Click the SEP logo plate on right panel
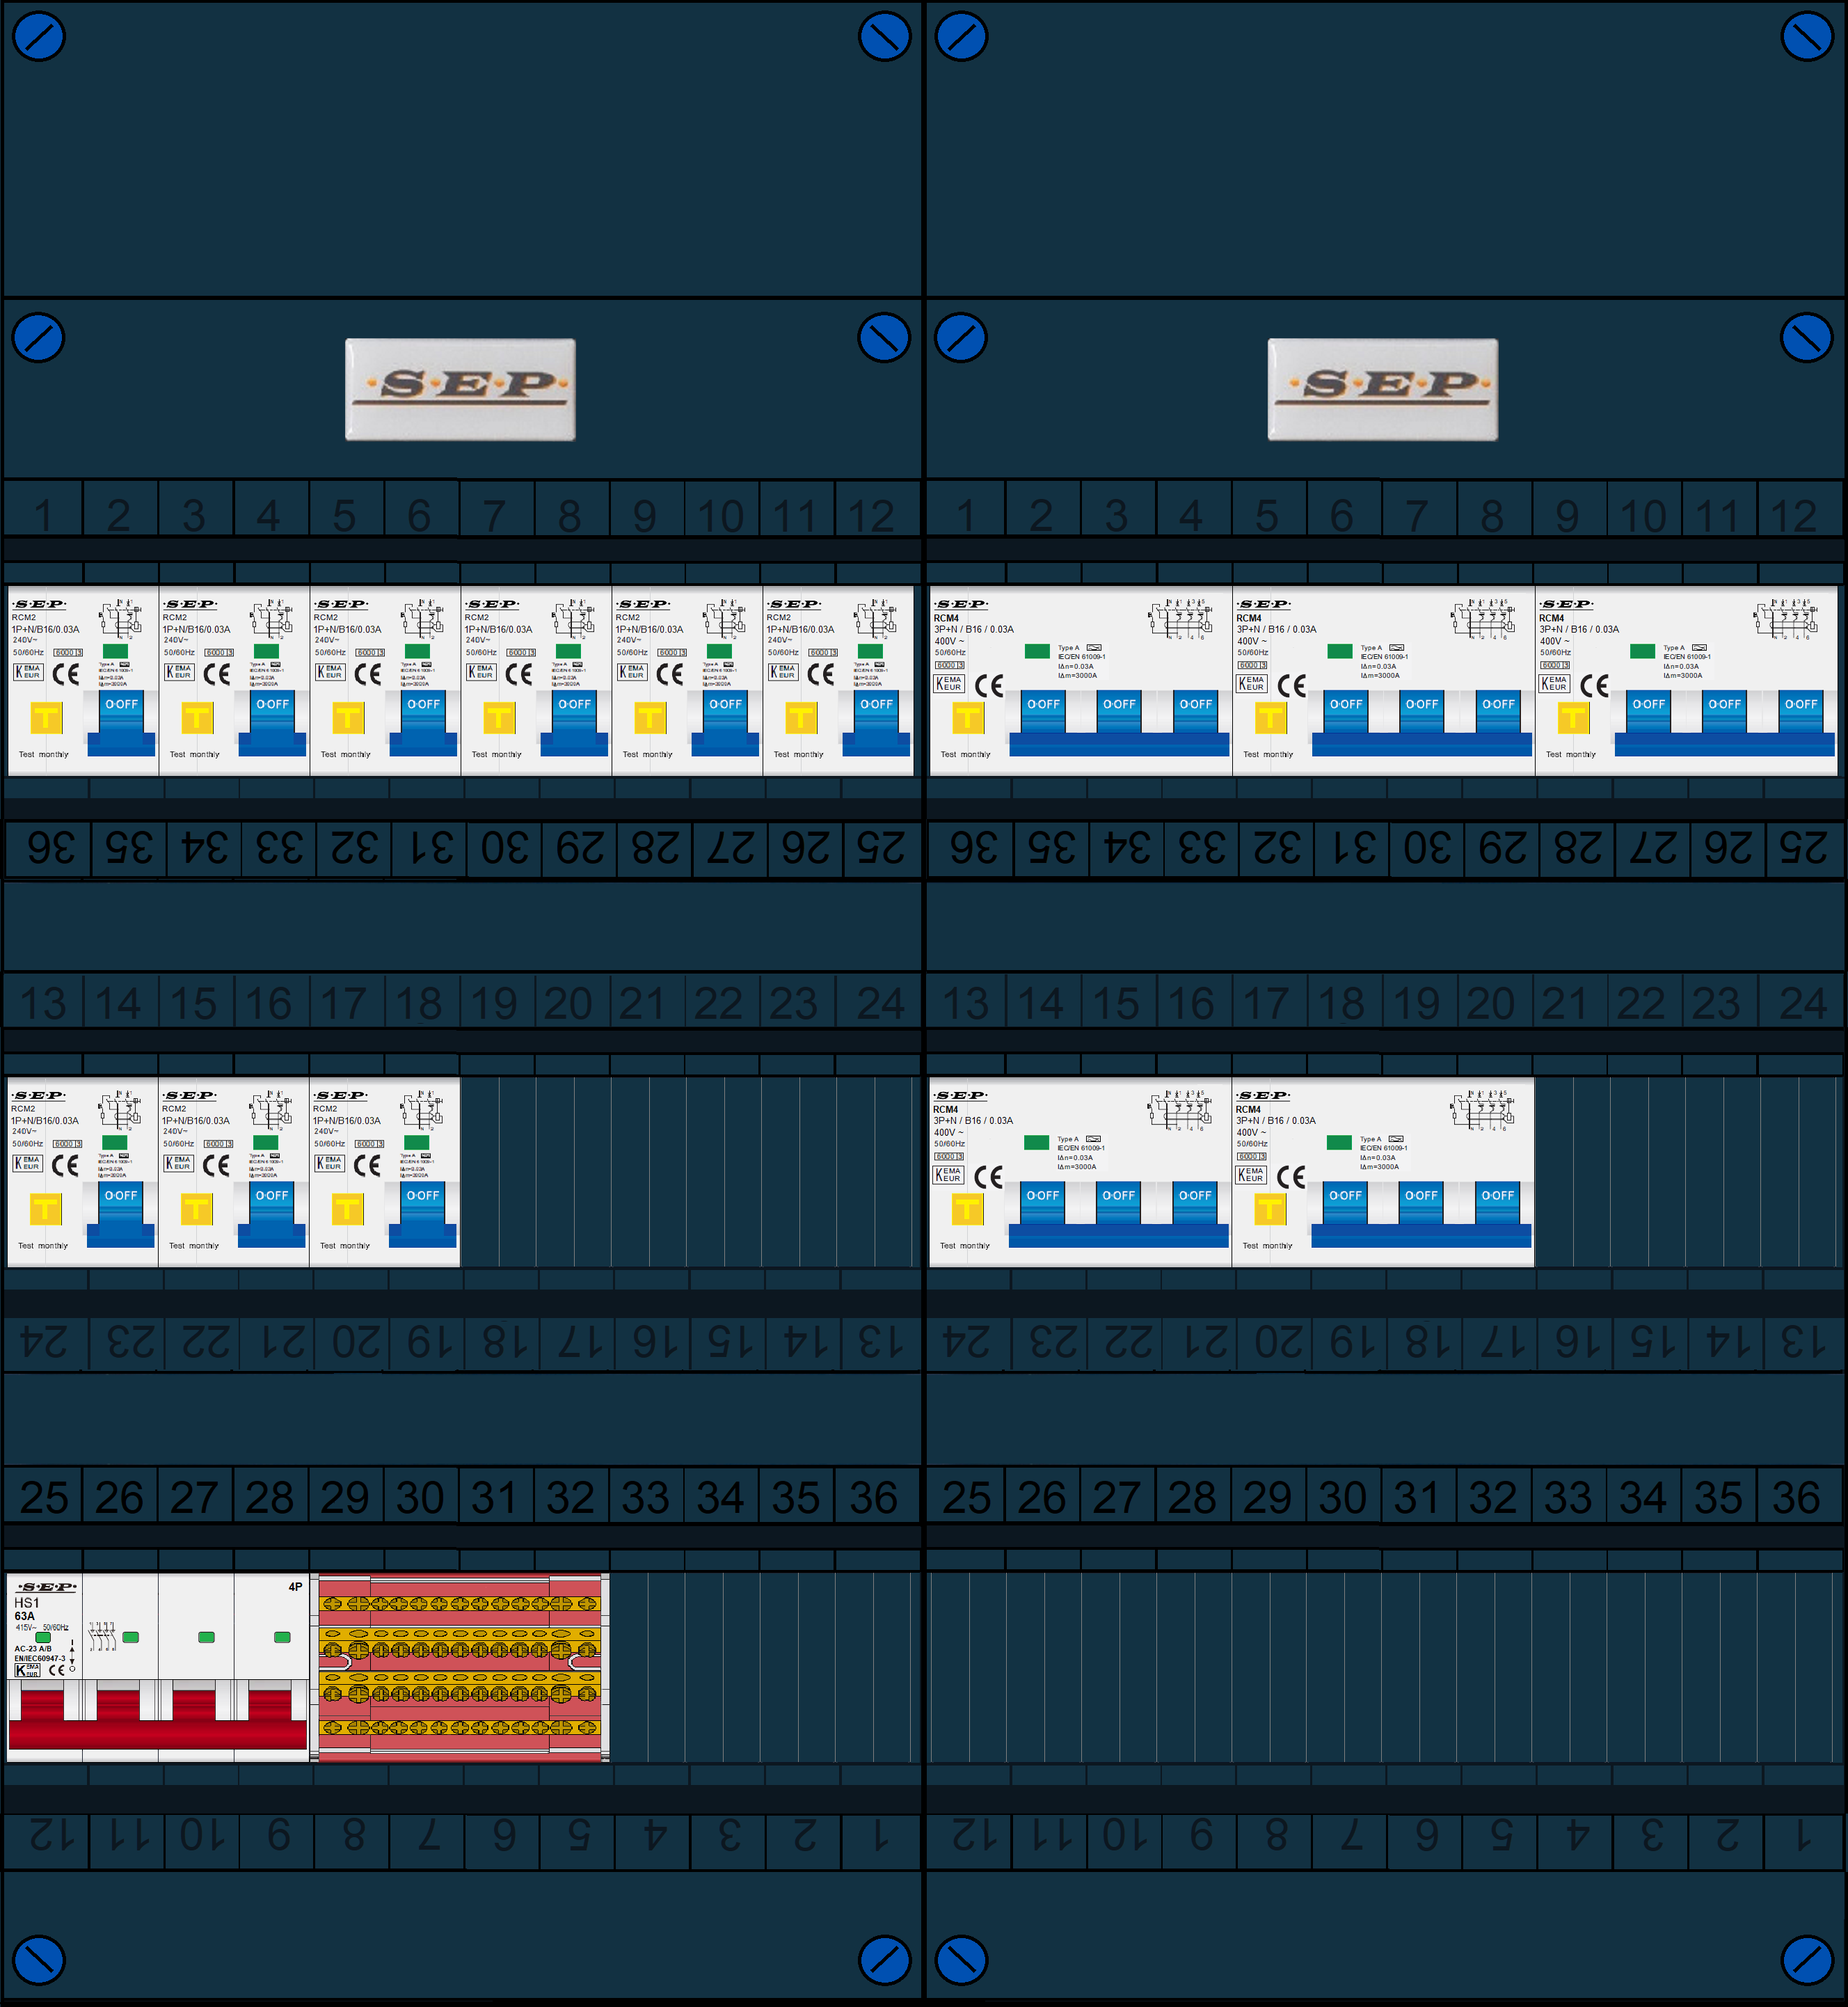1848x2007 pixels. pos(1383,389)
